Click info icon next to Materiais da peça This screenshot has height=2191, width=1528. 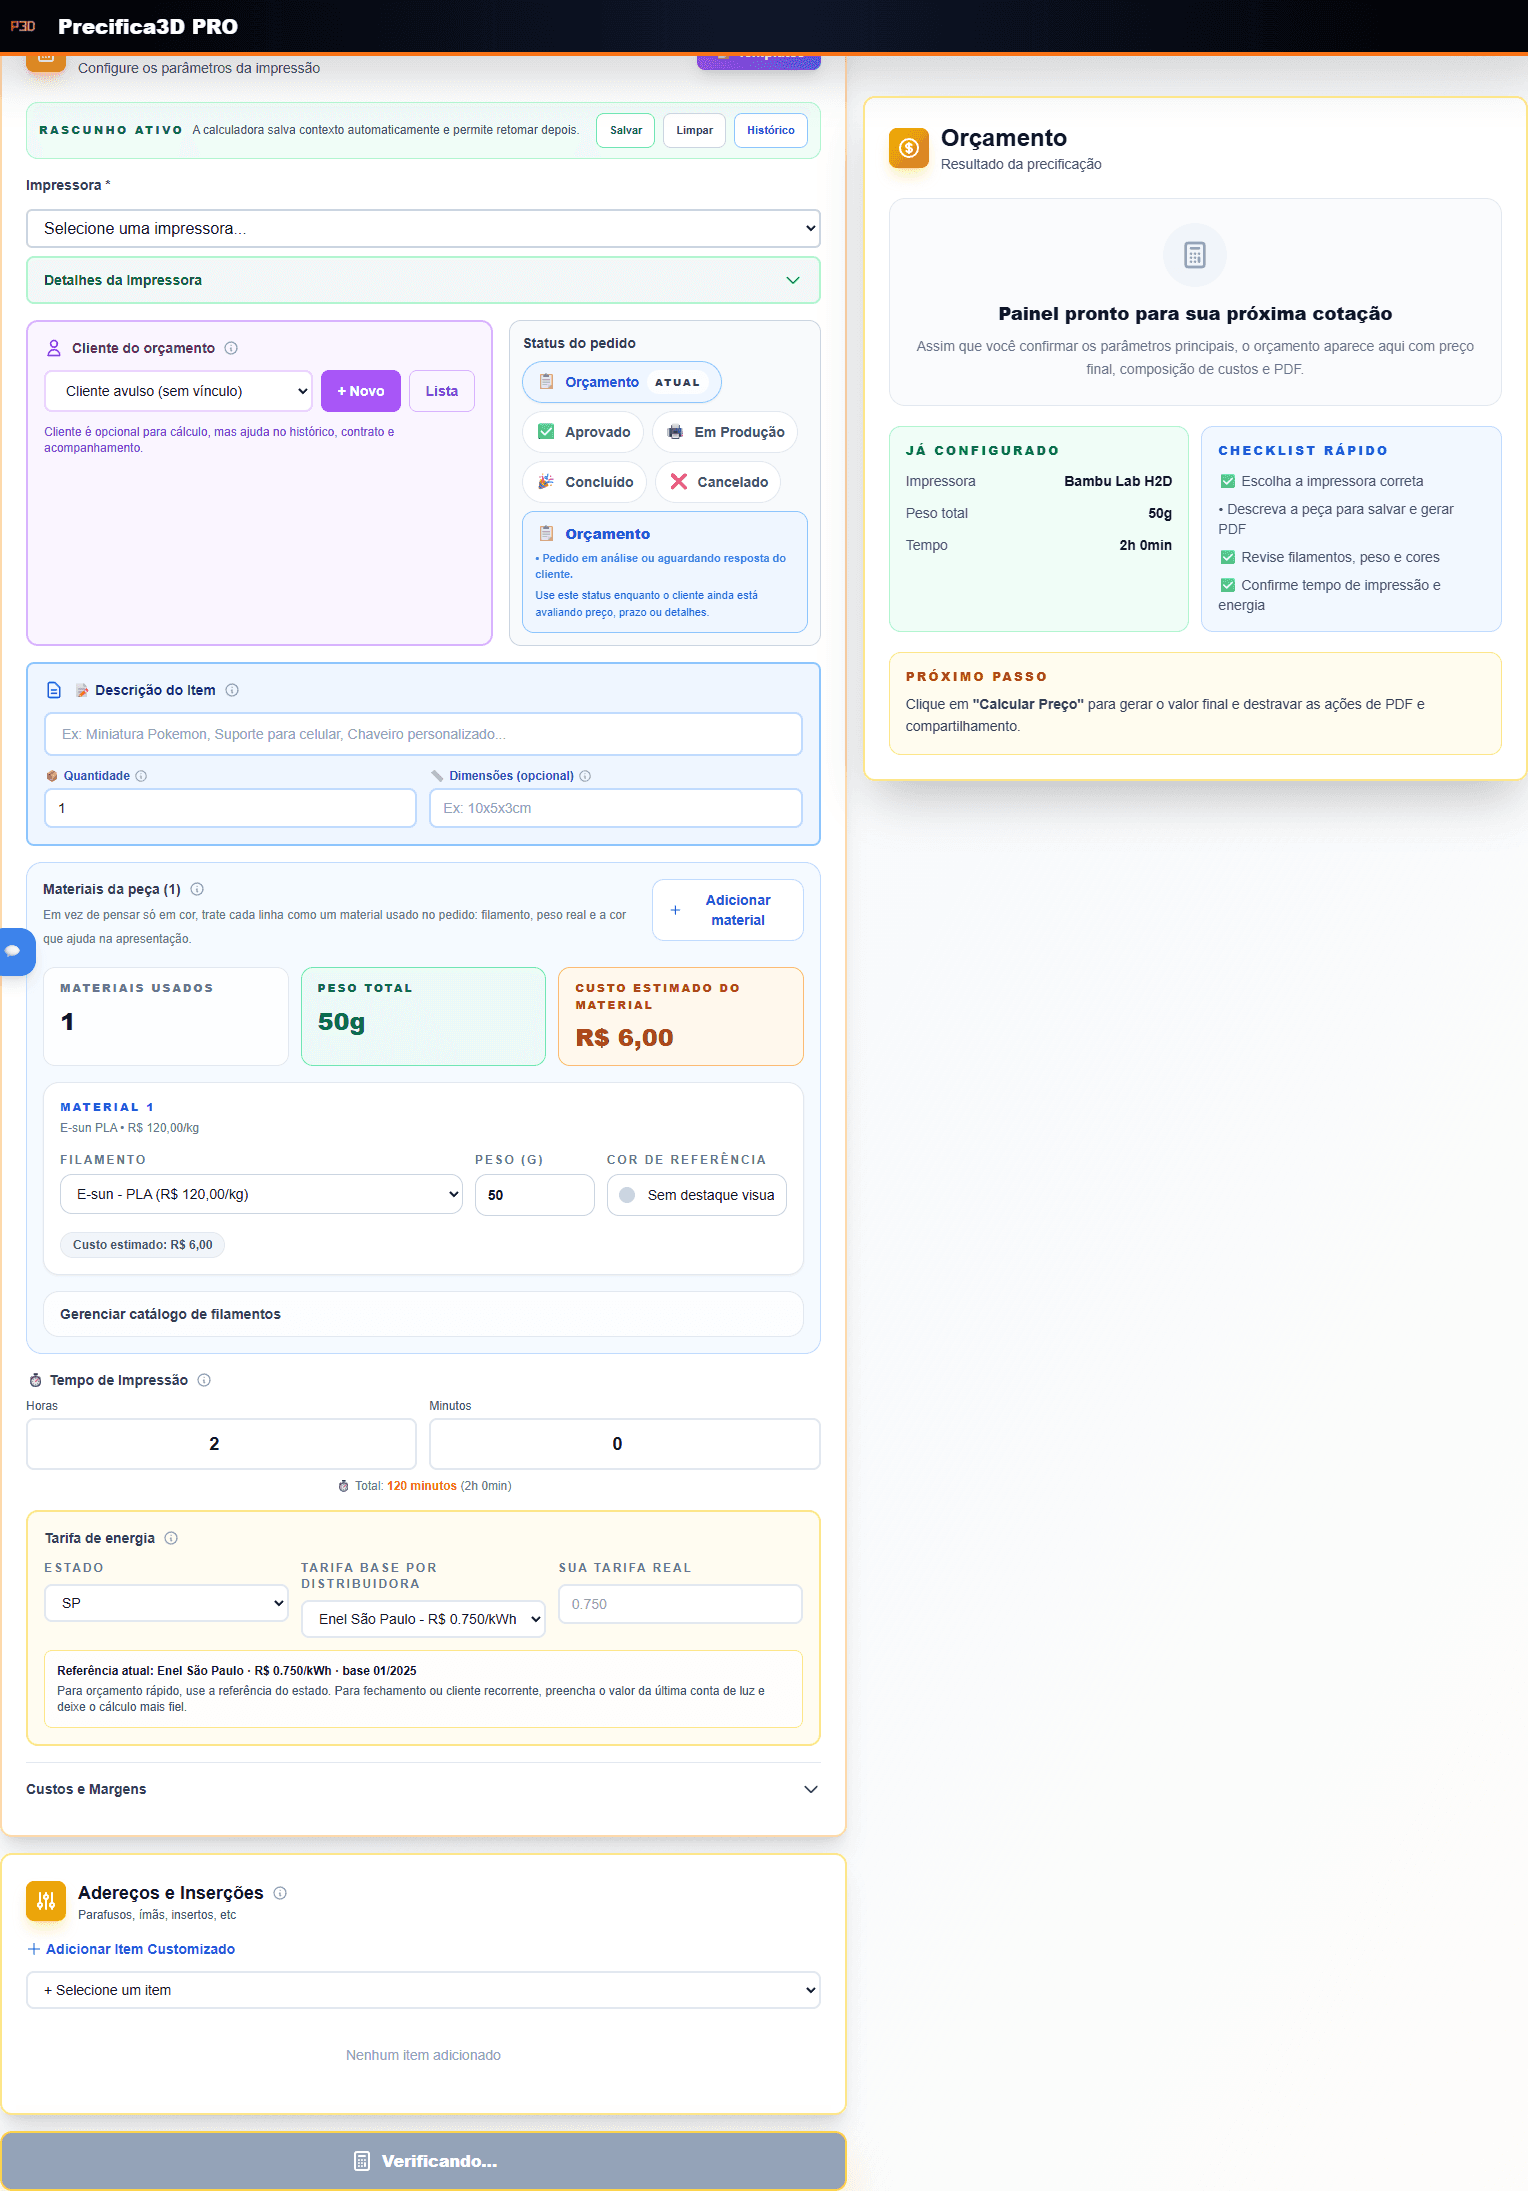[x=197, y=889]
